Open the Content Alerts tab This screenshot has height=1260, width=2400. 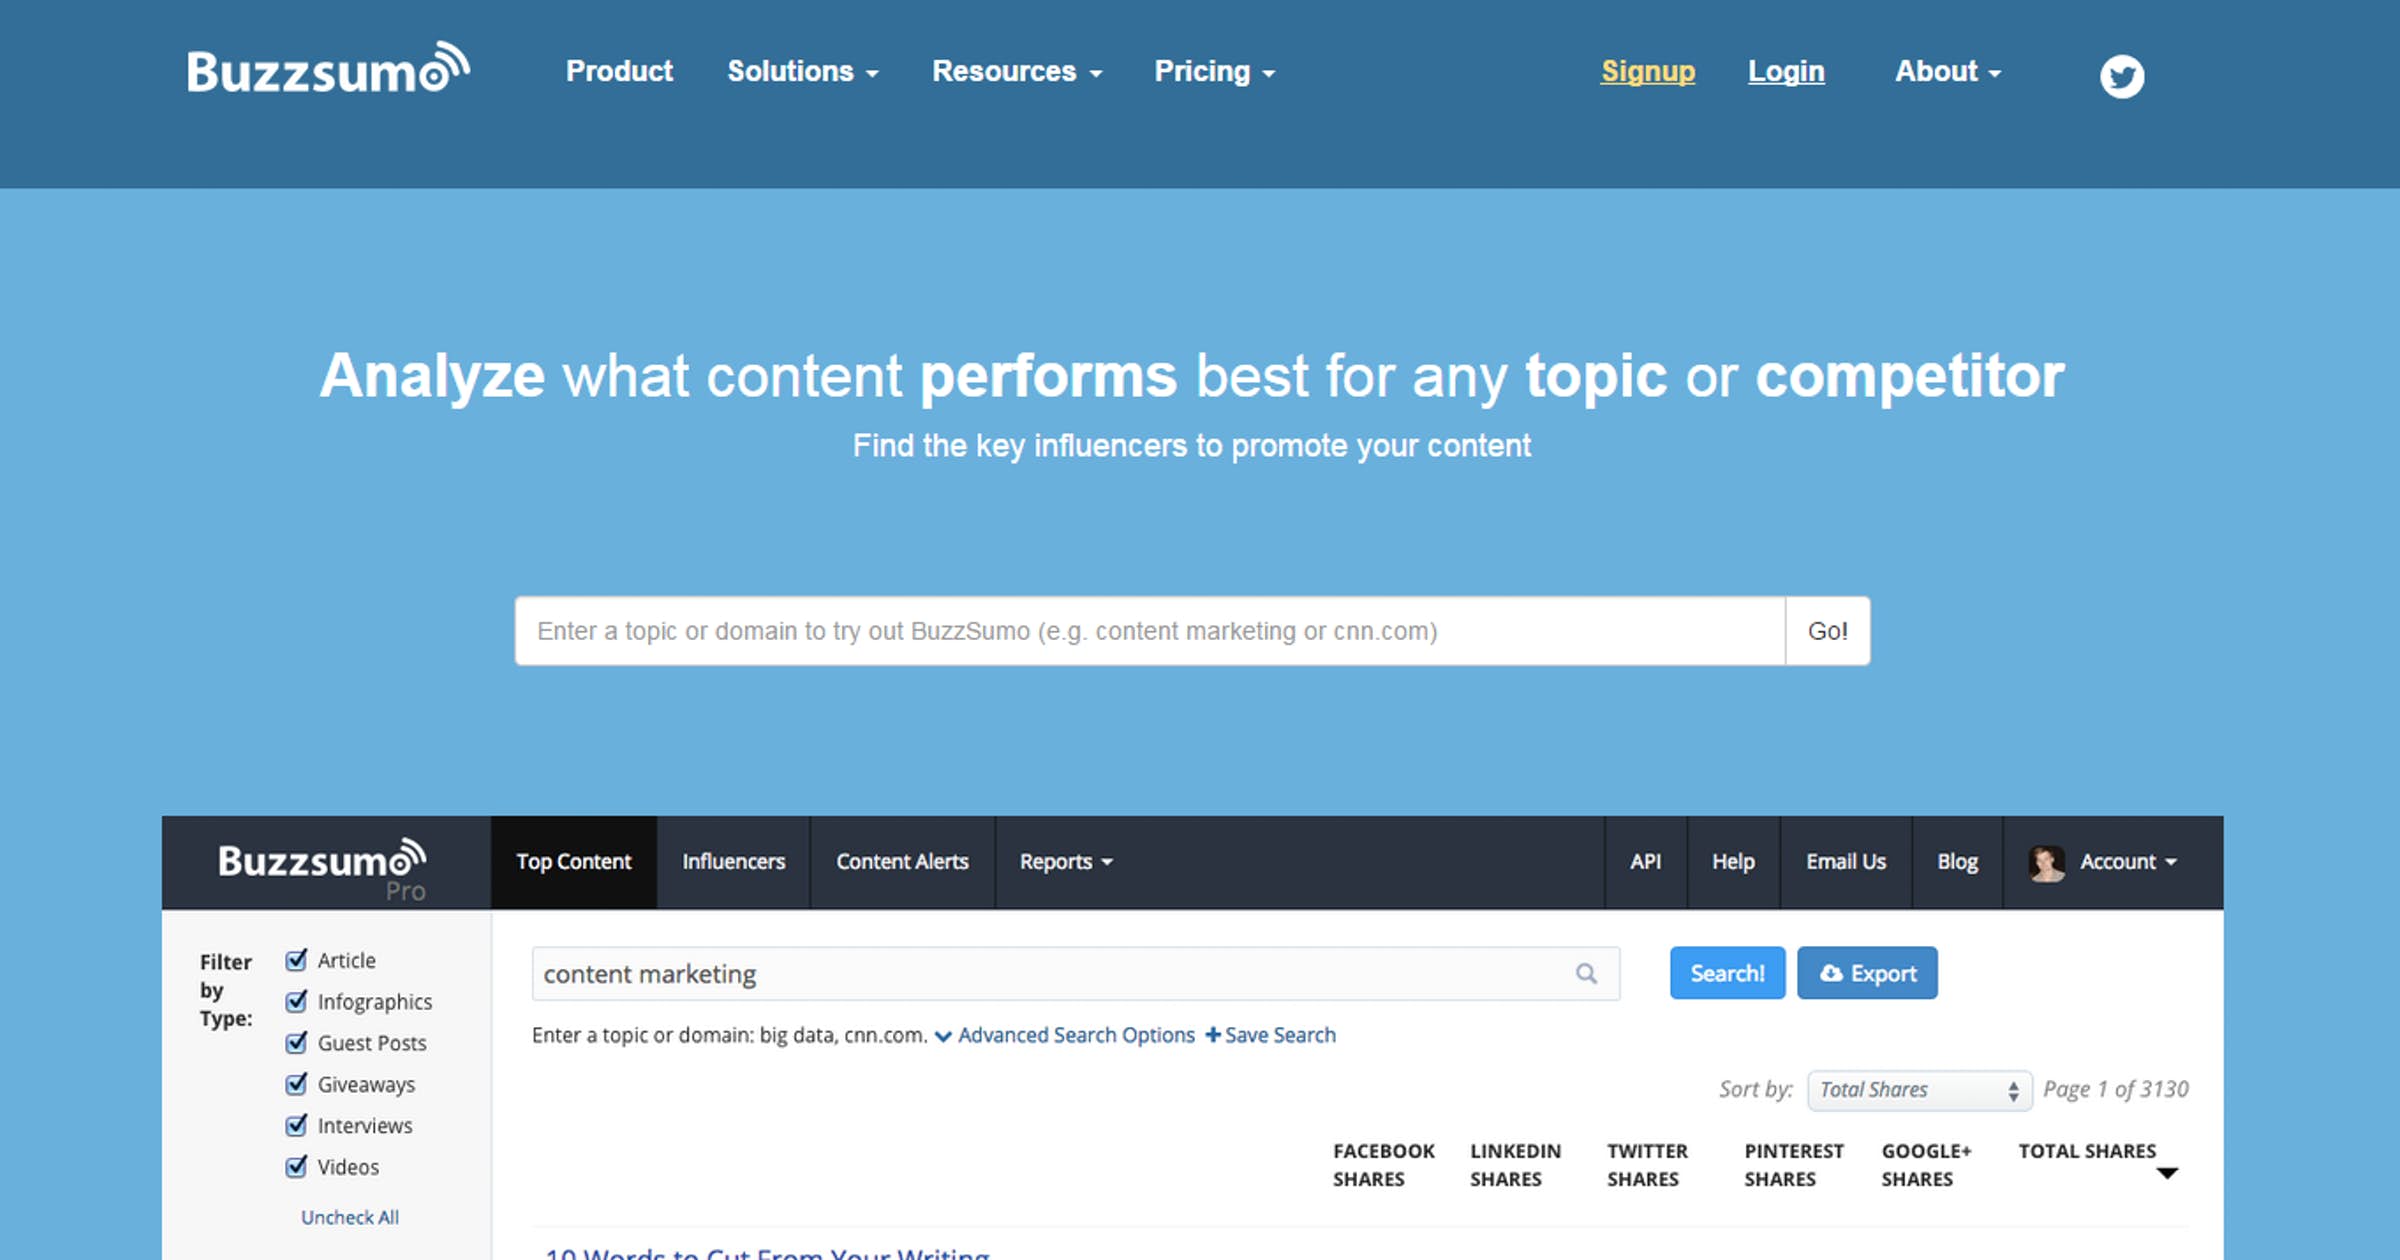click(x=903, y=862)
